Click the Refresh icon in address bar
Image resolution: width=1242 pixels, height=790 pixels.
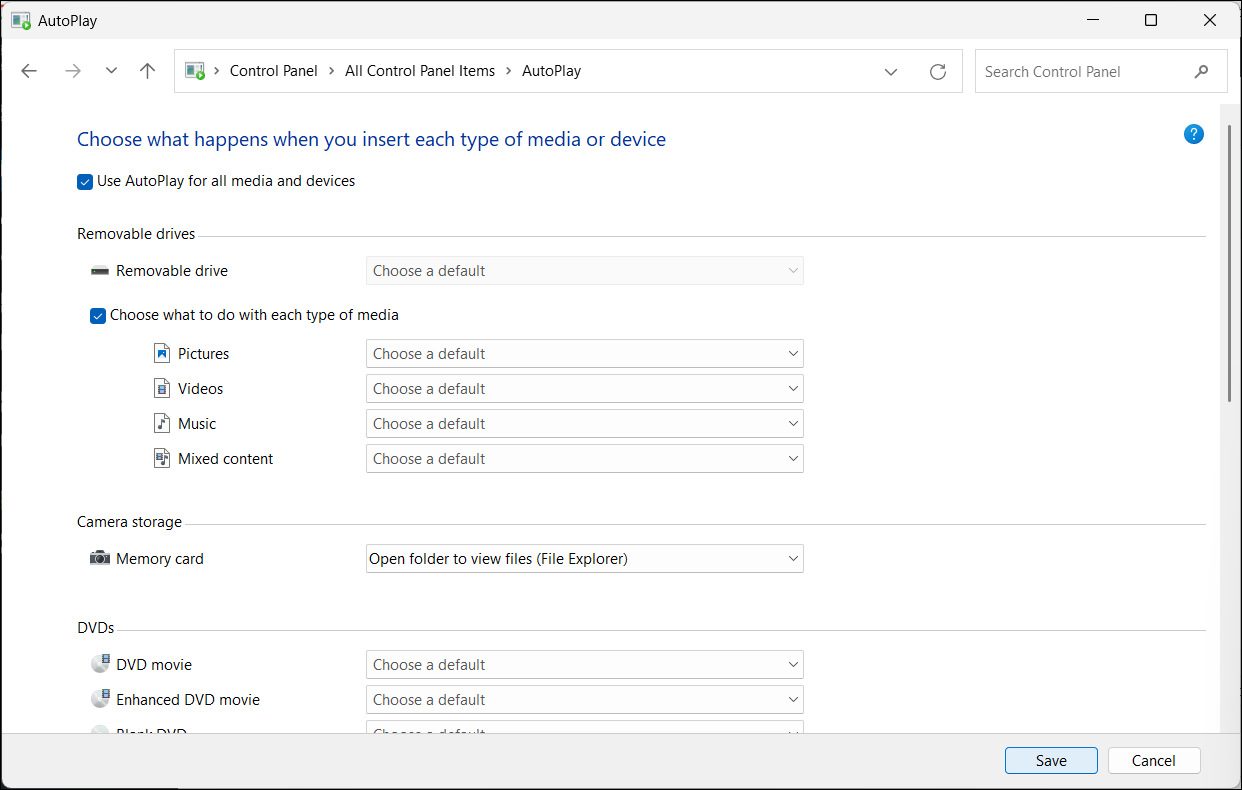point(937,72)
